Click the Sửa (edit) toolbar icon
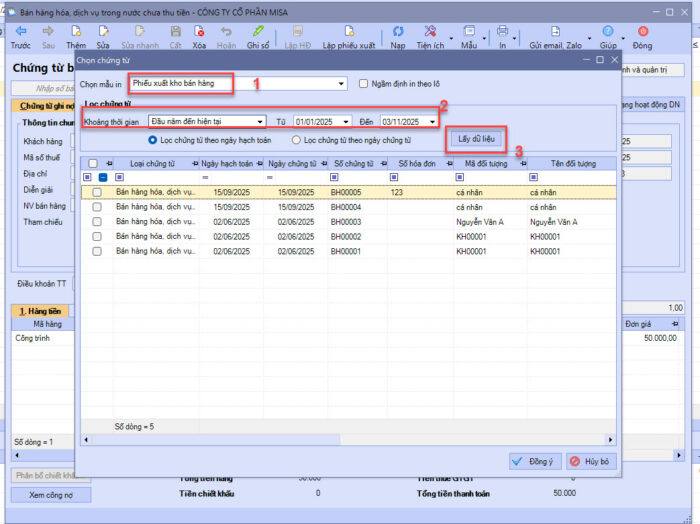The image size is (700, 524). [x=104, y=32]
